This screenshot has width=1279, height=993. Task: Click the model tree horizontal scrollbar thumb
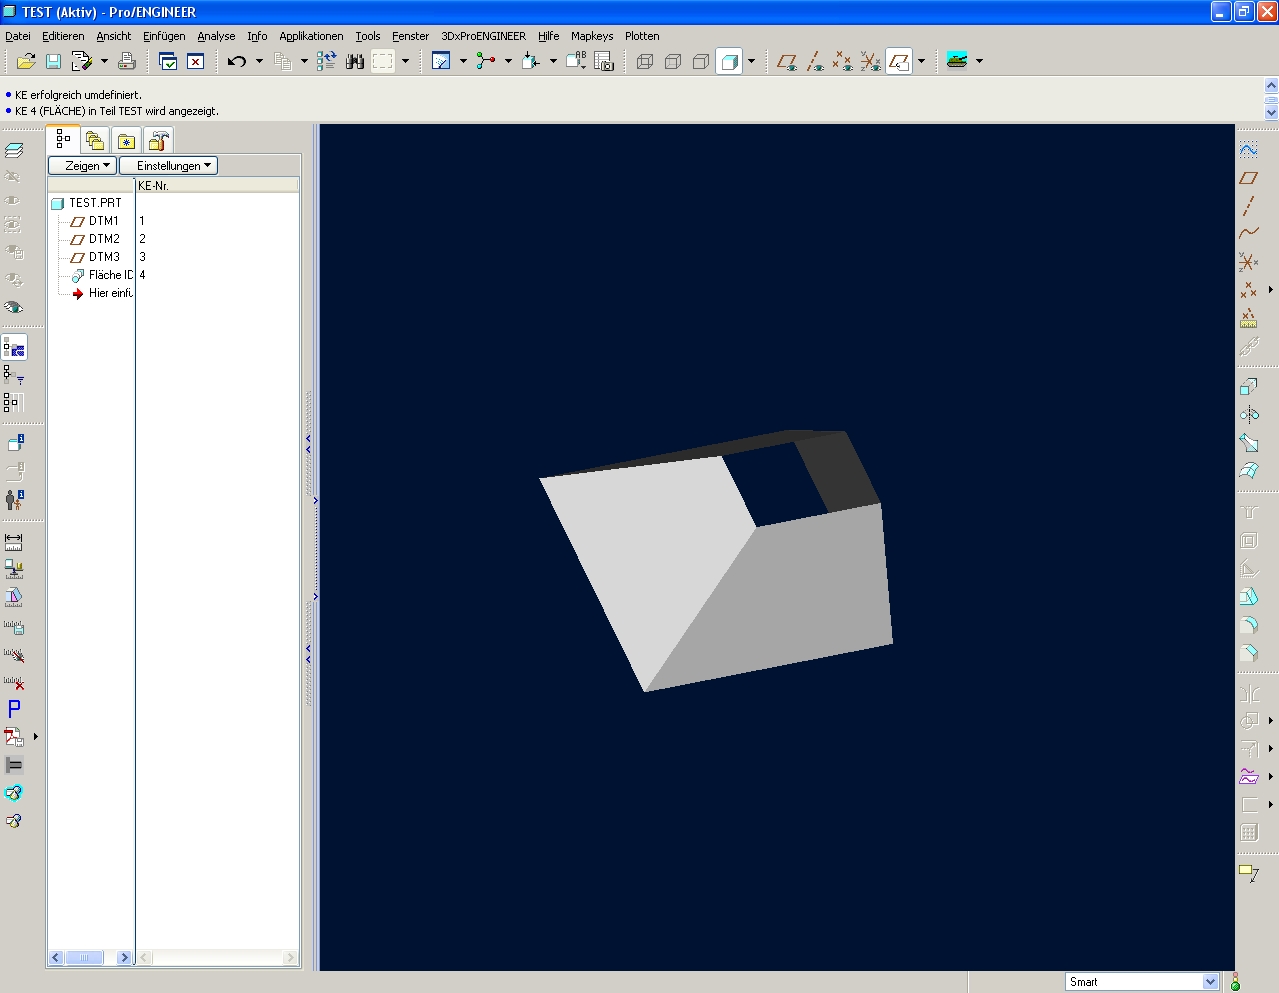pyautogui.click(x=85, y=957)
